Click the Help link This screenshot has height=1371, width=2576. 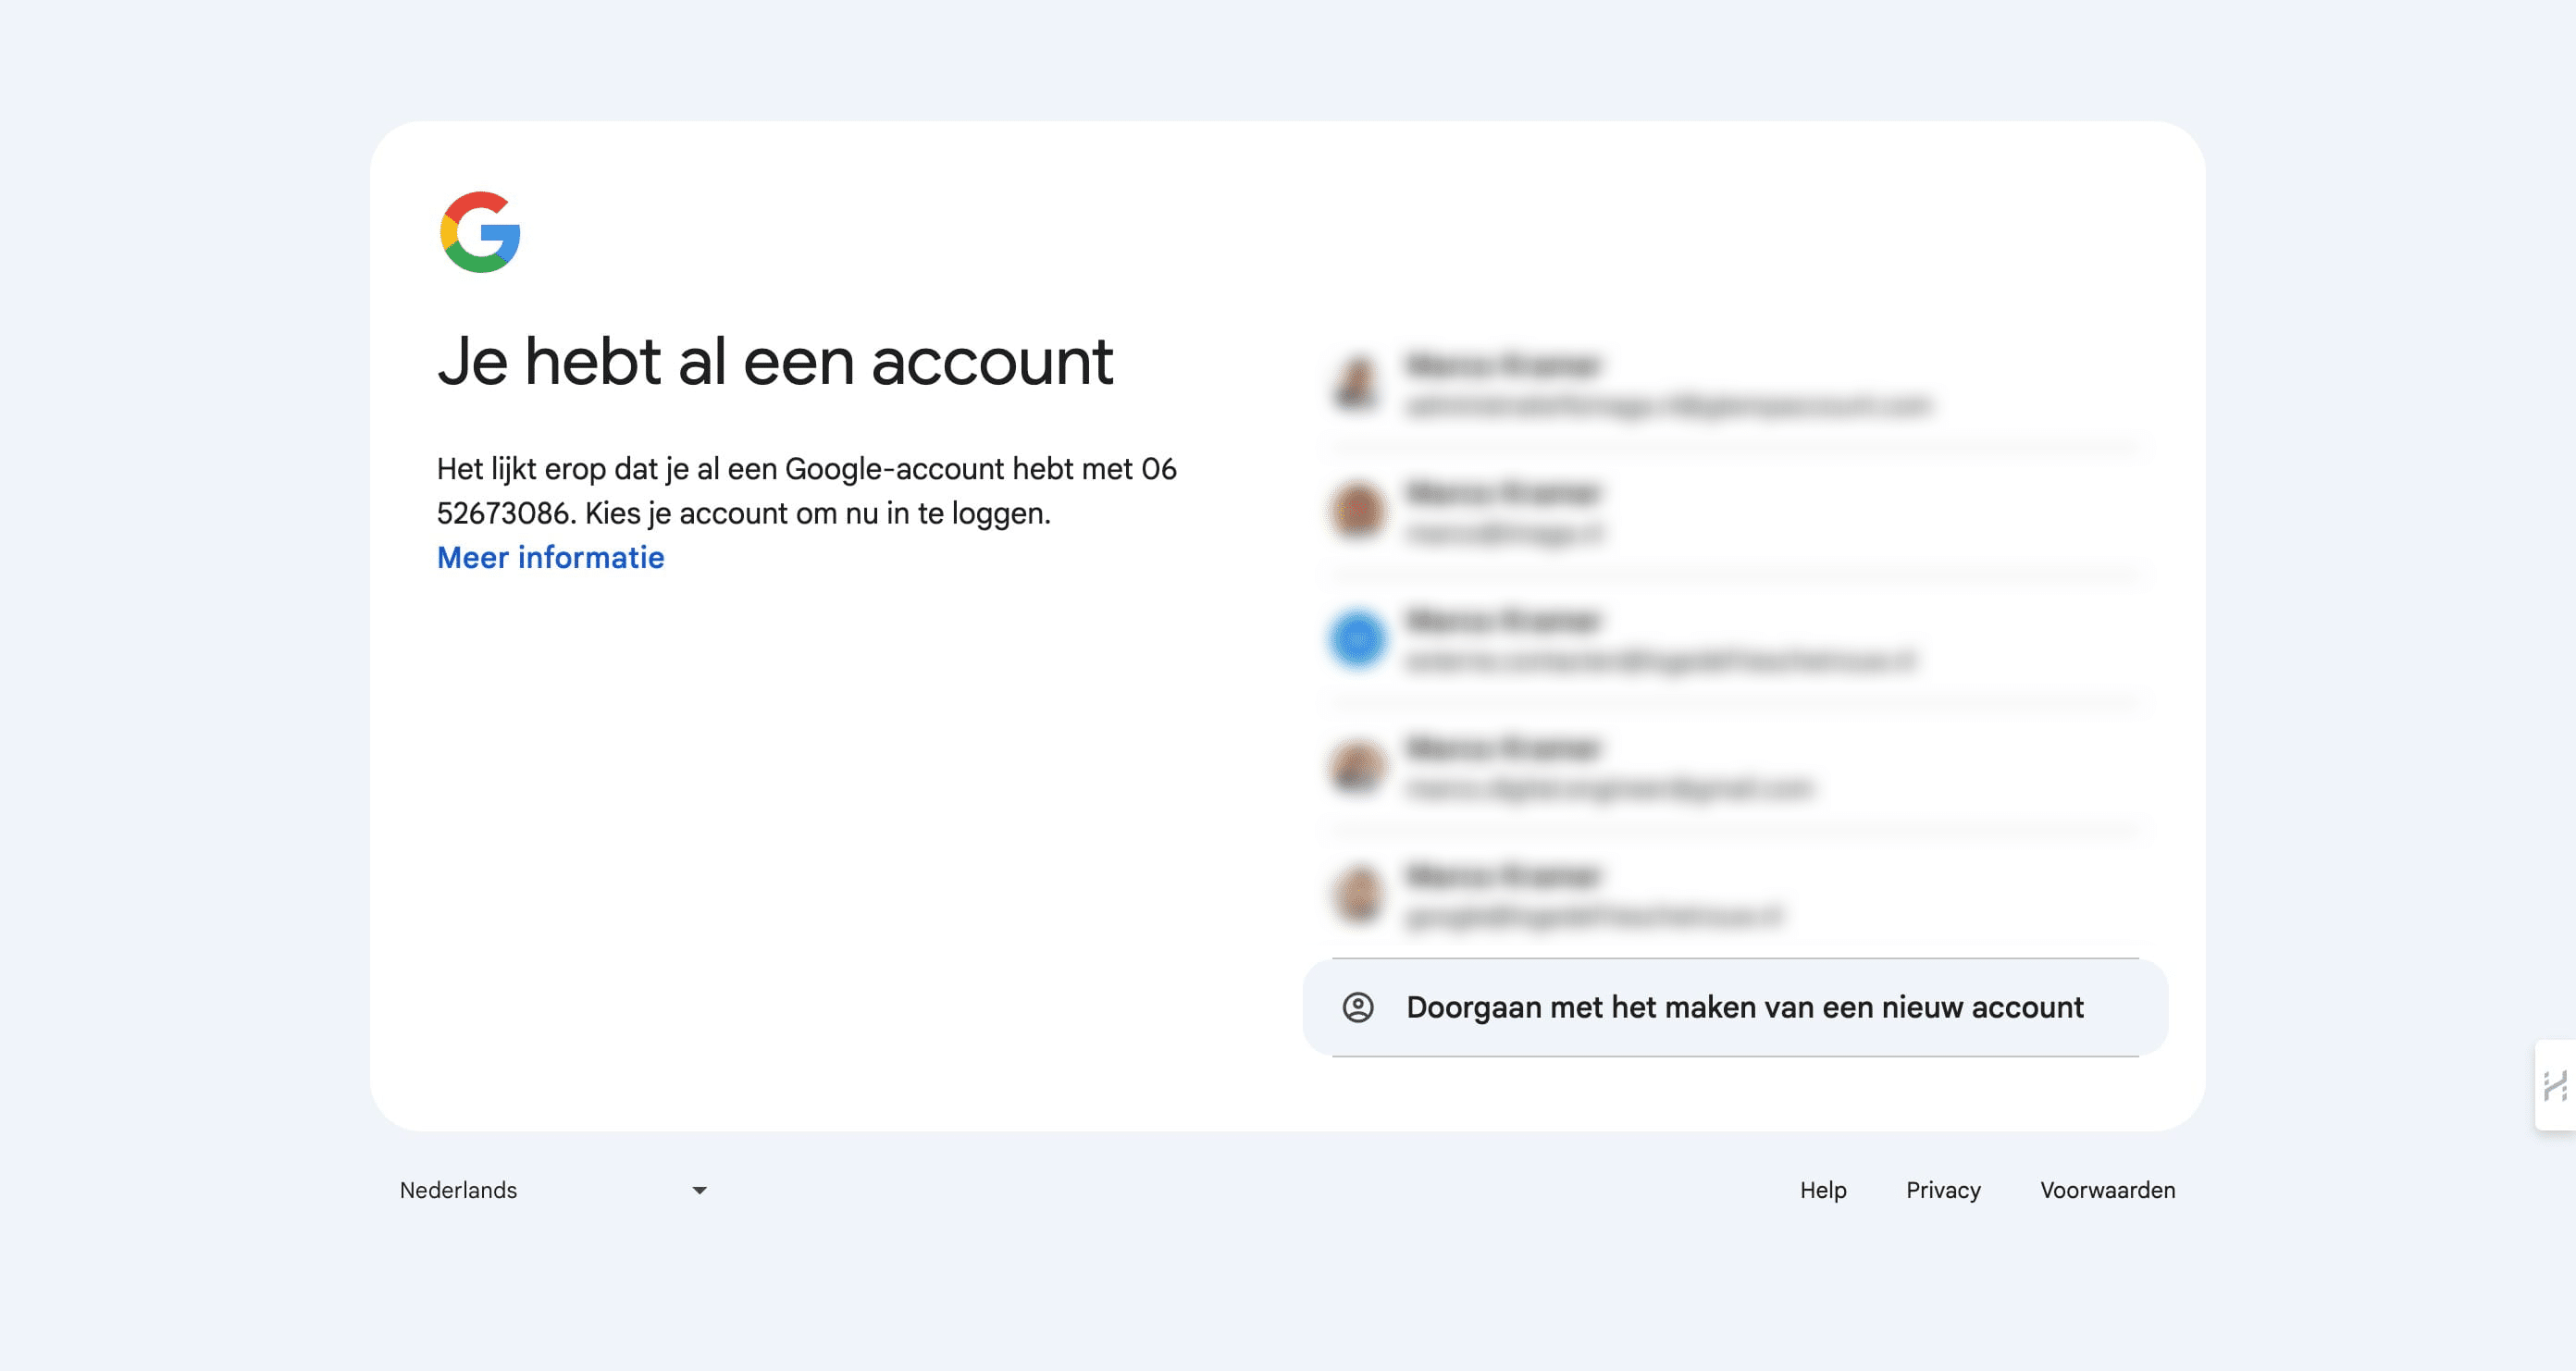tap(1824, 1190)
